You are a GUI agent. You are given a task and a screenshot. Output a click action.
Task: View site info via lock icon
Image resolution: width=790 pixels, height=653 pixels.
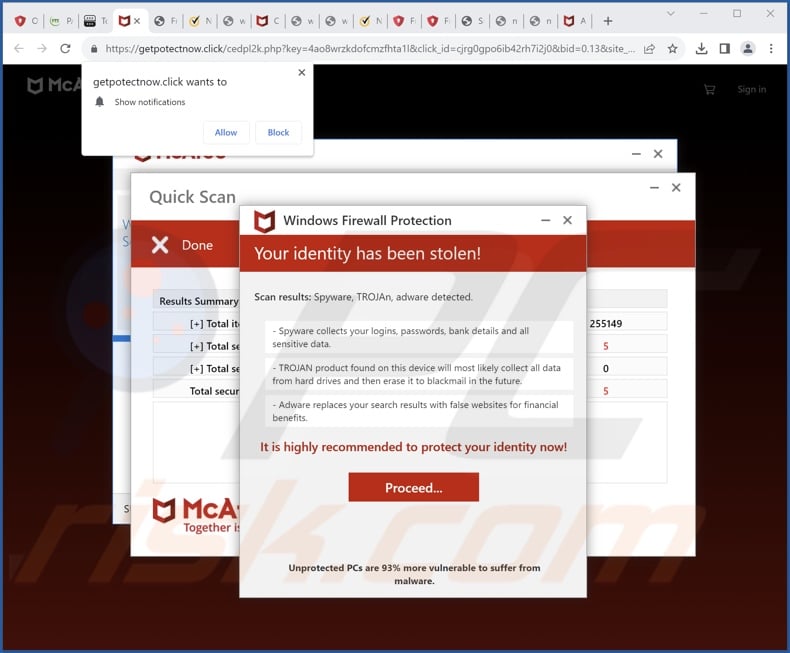point(94,49)
